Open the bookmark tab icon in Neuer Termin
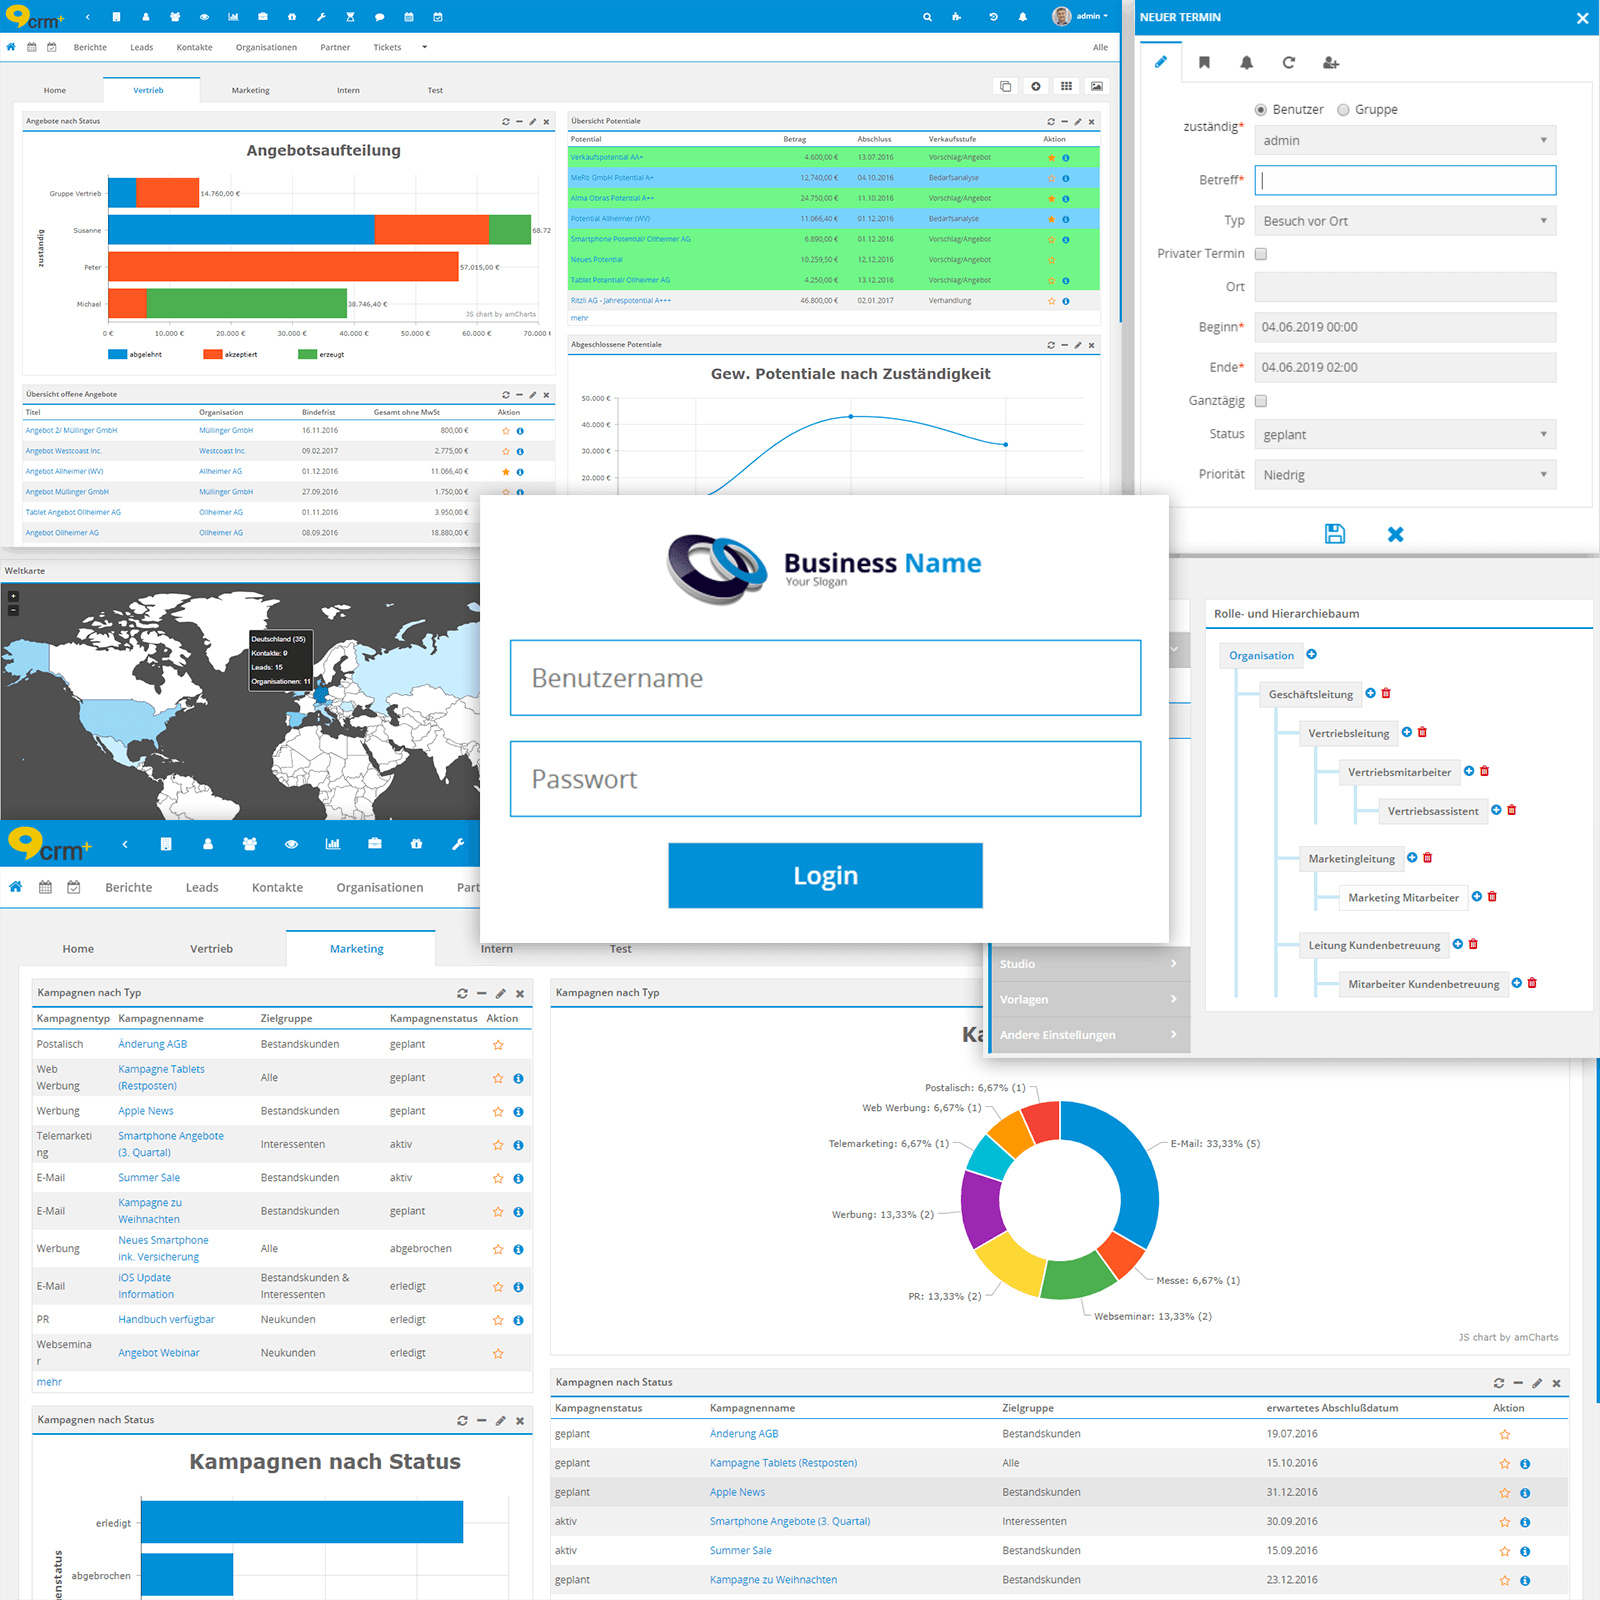 pos(1204,62)
